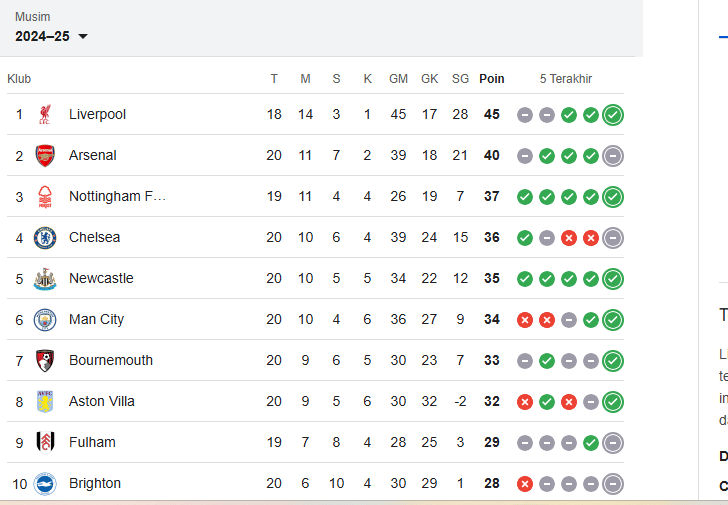Click the Bournemouth club crest

pos(45,360)
